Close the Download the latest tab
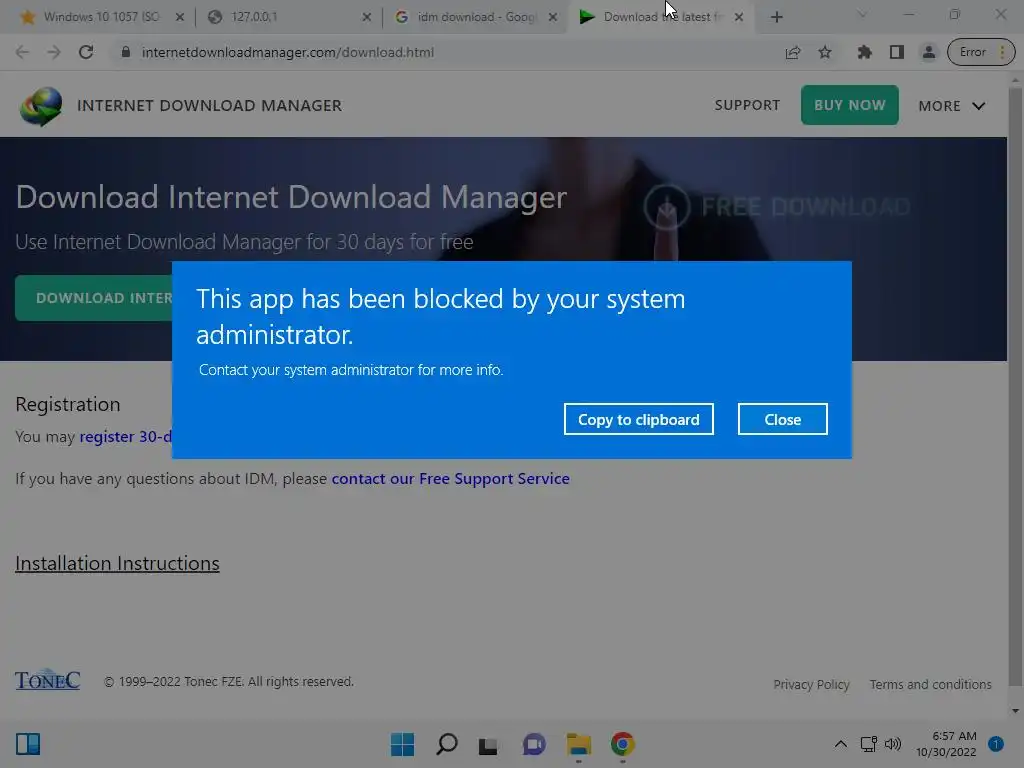 pos(739,18)
